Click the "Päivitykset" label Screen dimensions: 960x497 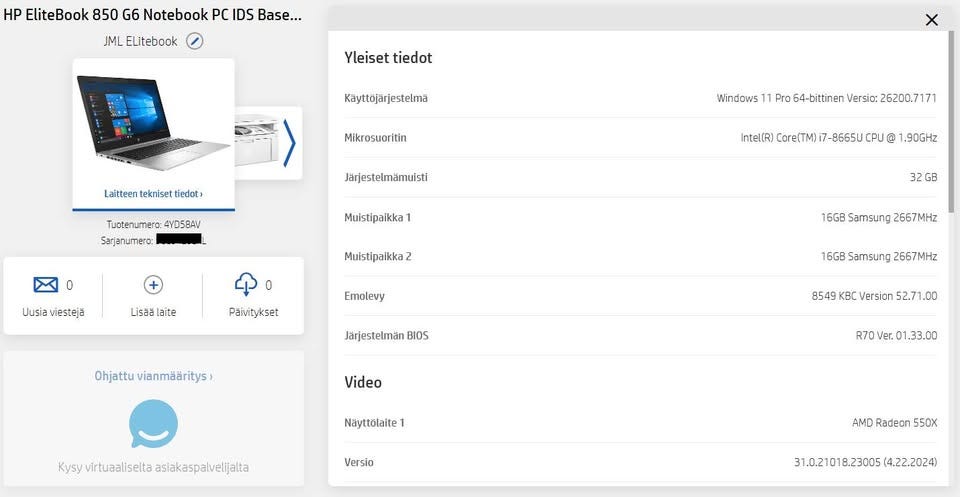tap(253, 312)
